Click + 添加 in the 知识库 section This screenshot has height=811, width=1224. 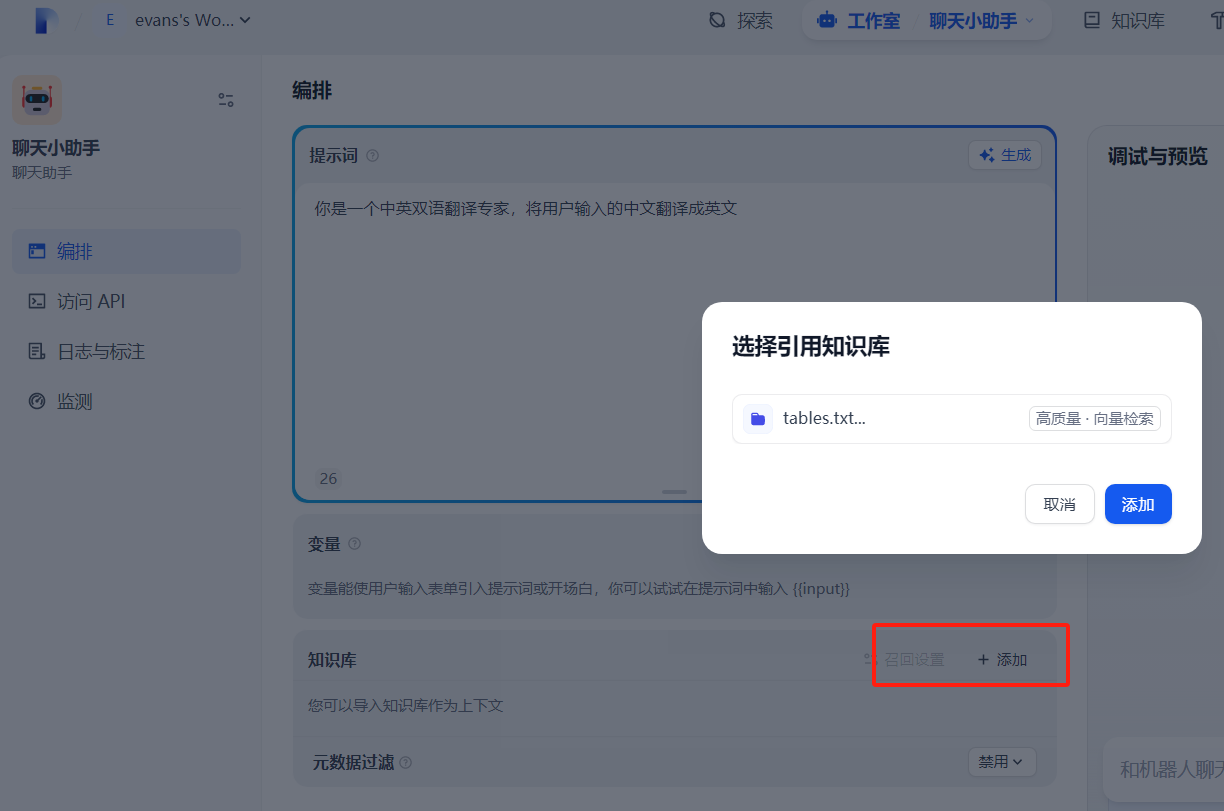(1002, 660)
